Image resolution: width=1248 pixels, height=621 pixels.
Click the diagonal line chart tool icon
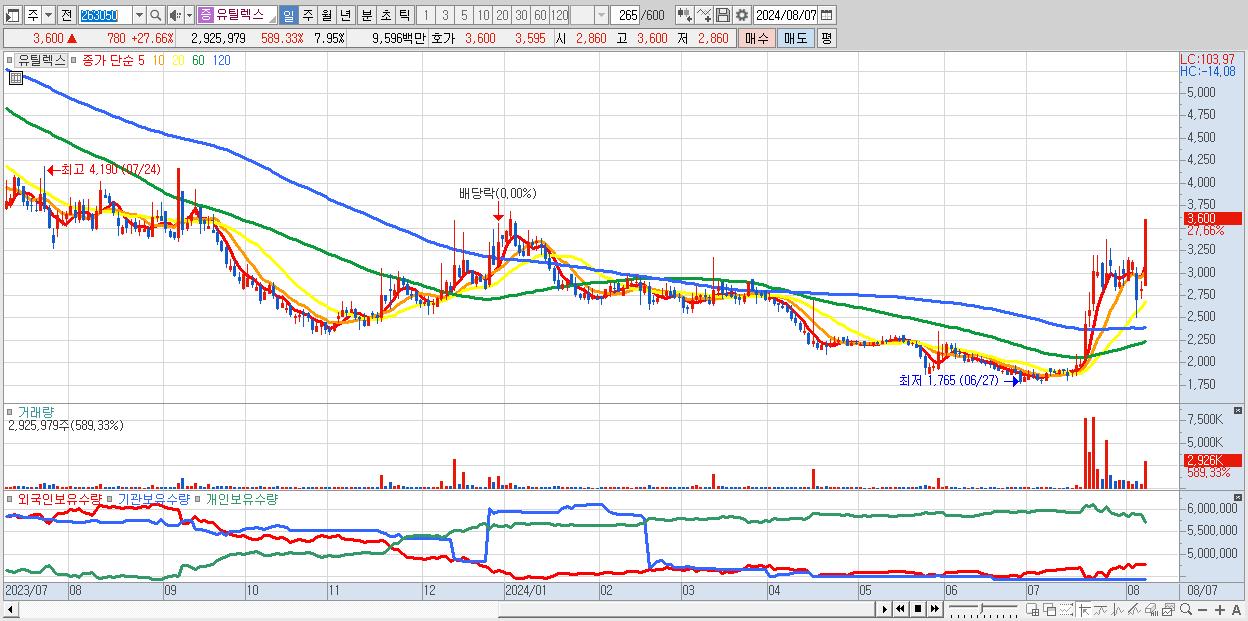1134,610
